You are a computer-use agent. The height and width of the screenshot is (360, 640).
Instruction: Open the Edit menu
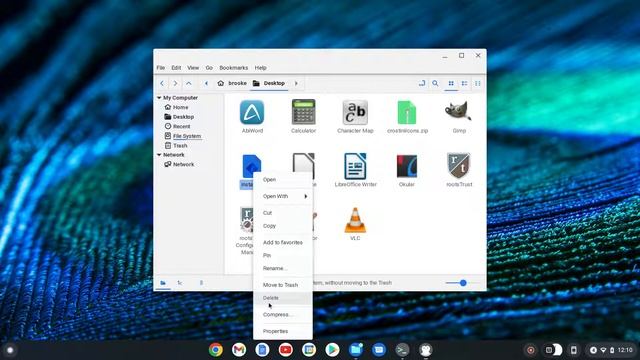point(176,68)
